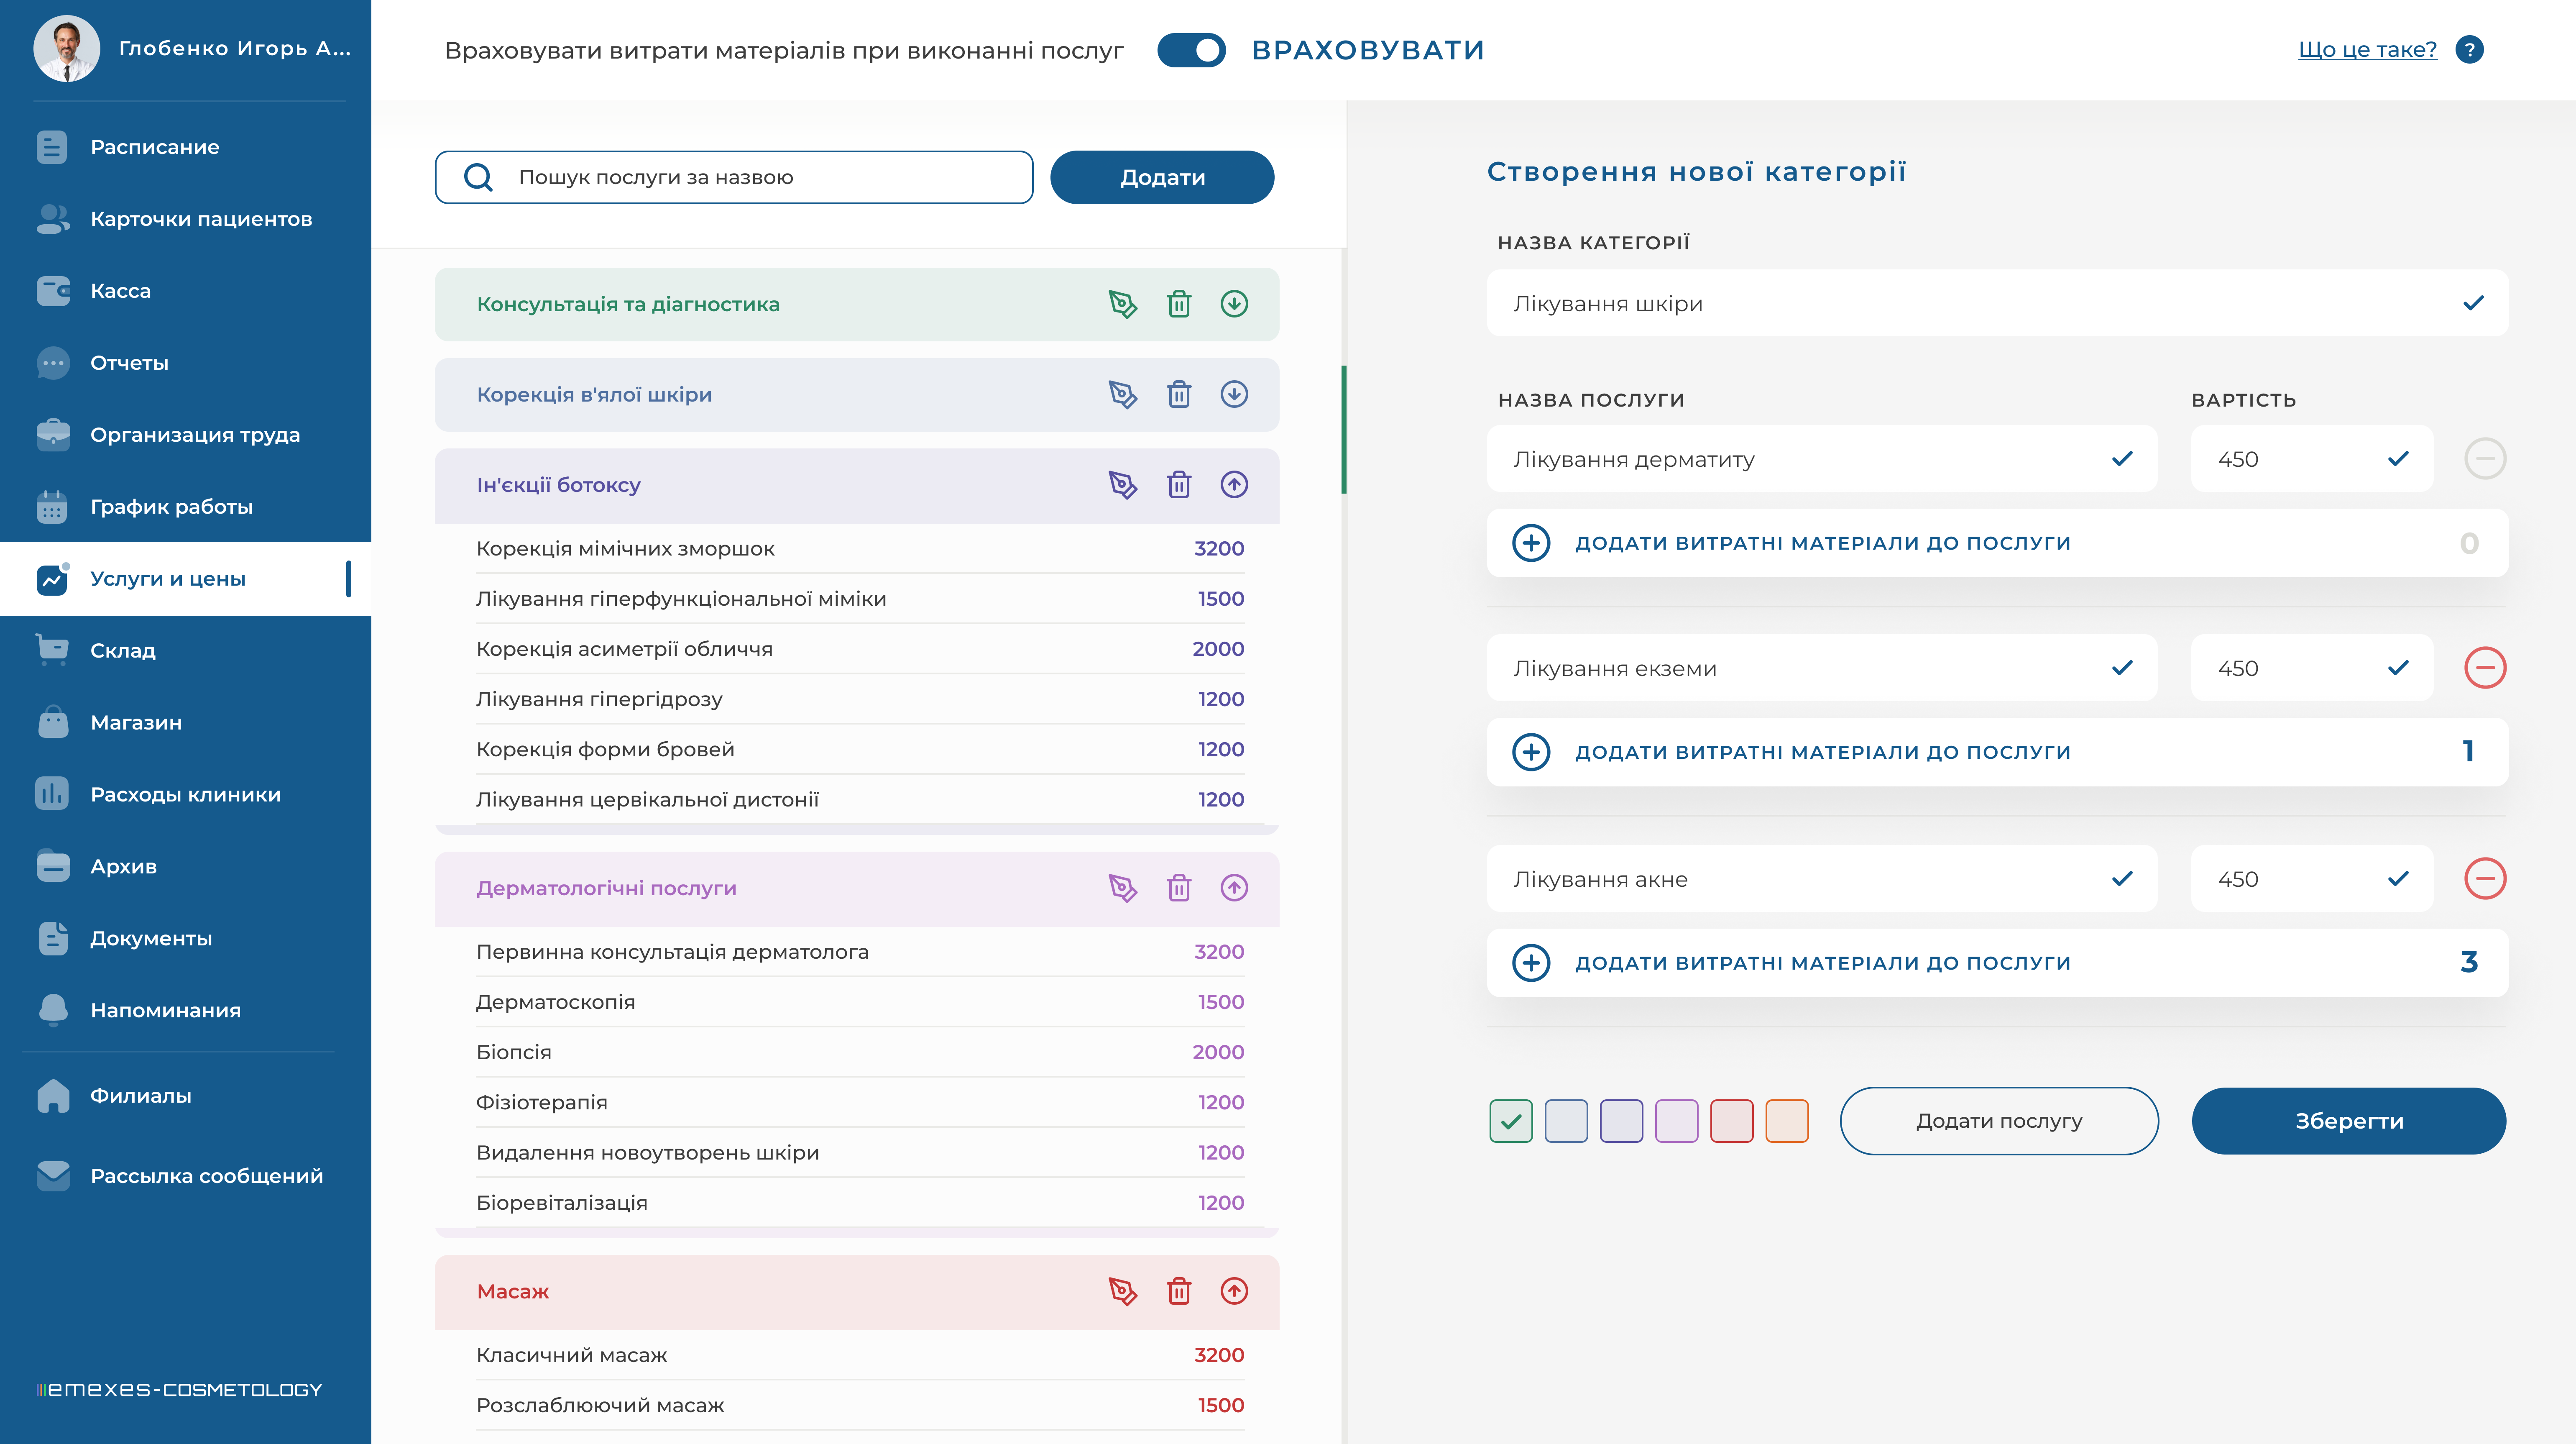Toggle the Враховувати materials switch
2576x1444 pixels.
pos(1191,50)
